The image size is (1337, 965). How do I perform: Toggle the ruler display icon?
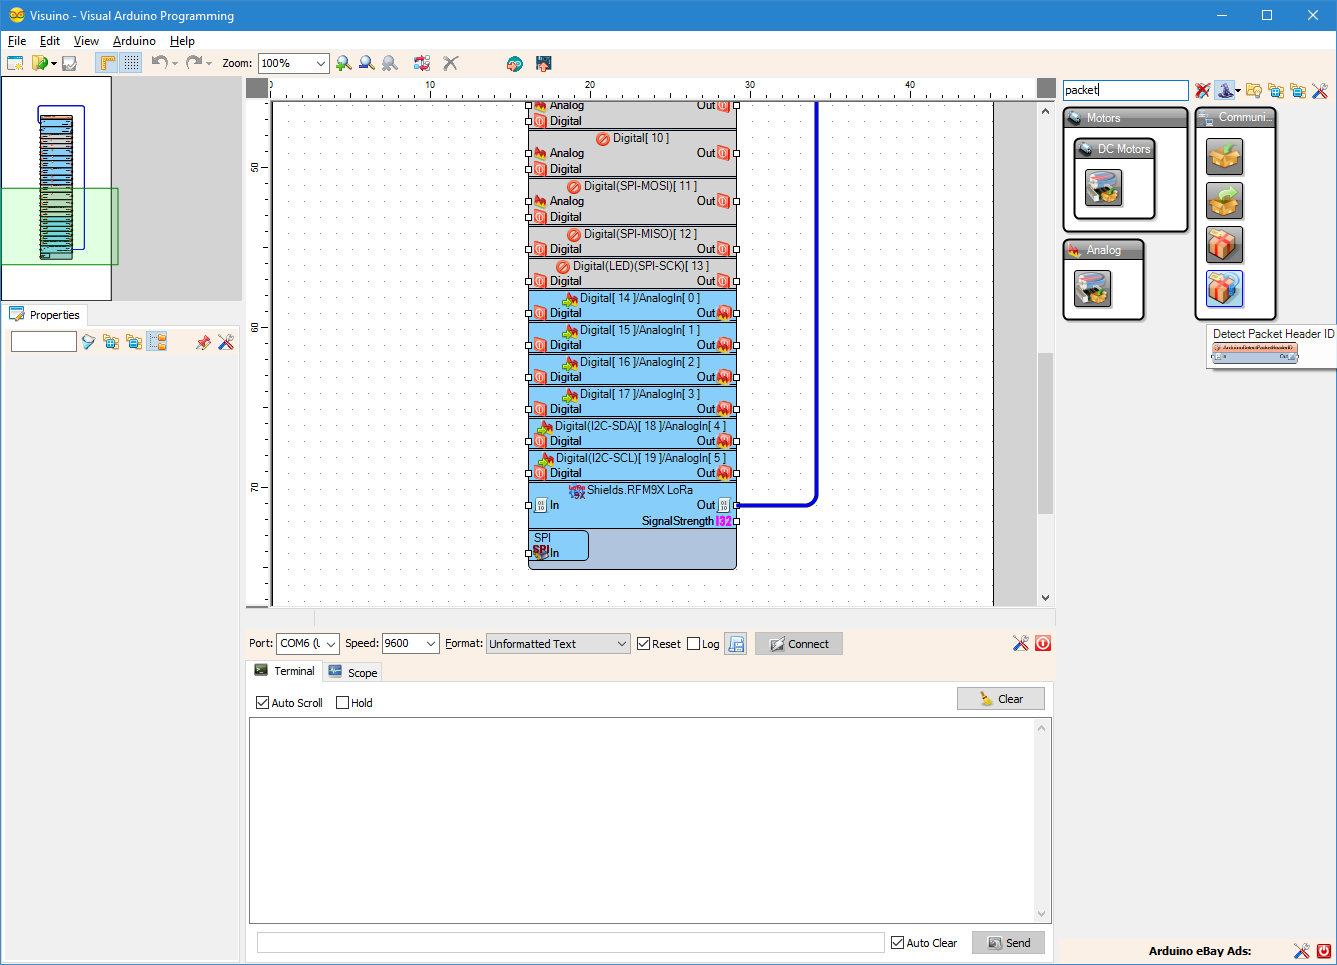(105, 63)
